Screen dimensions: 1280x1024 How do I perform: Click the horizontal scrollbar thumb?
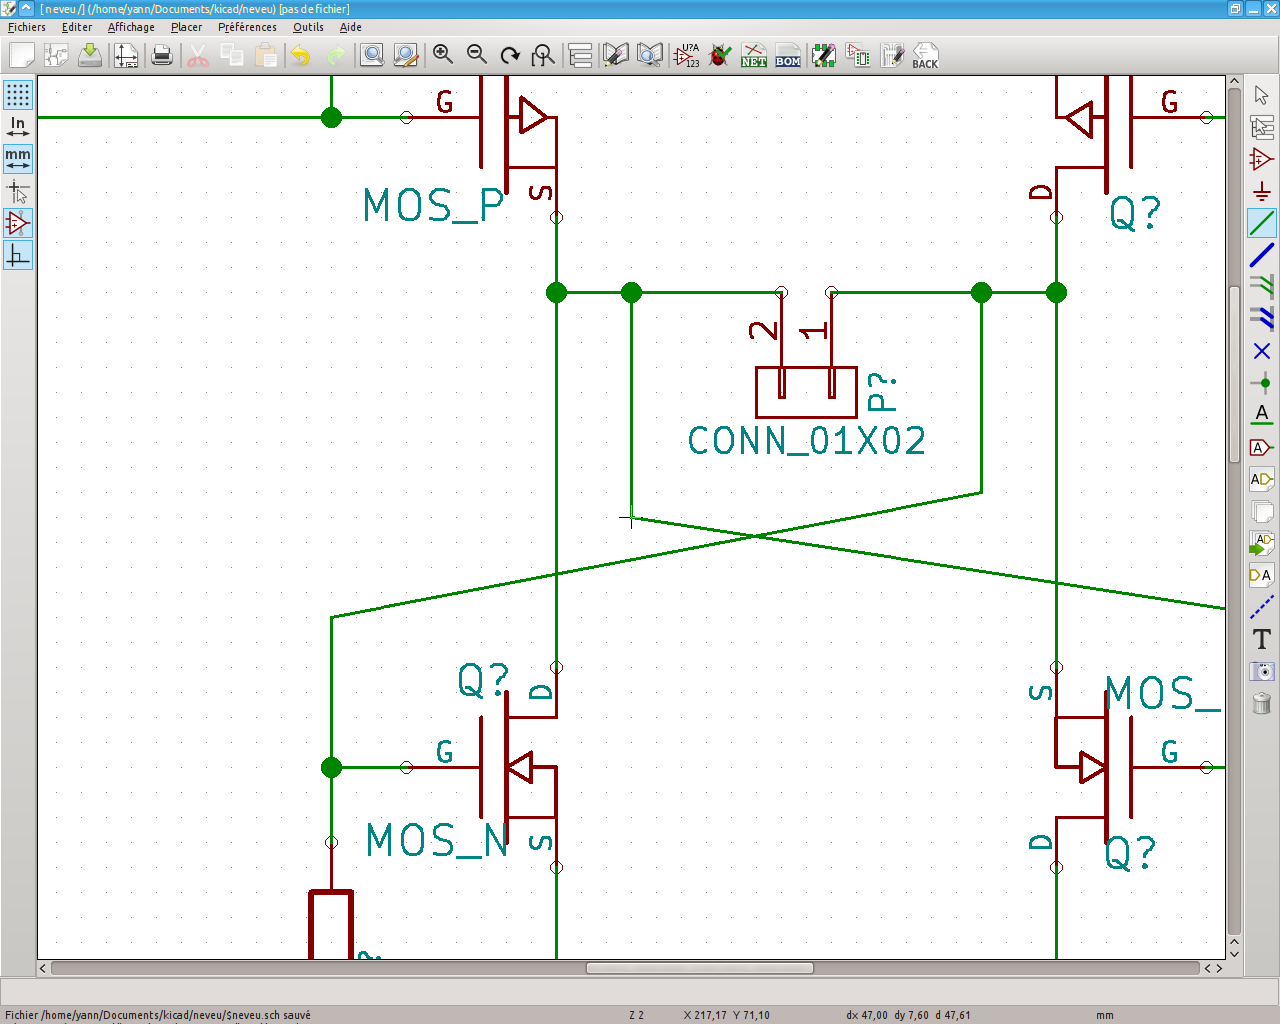coord(699,968)
